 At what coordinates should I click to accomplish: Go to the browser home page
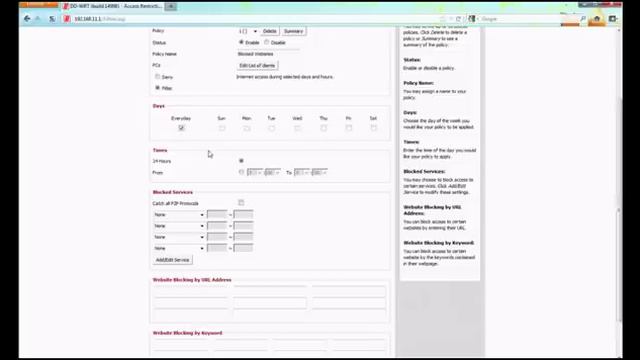[x=597, y=19]
